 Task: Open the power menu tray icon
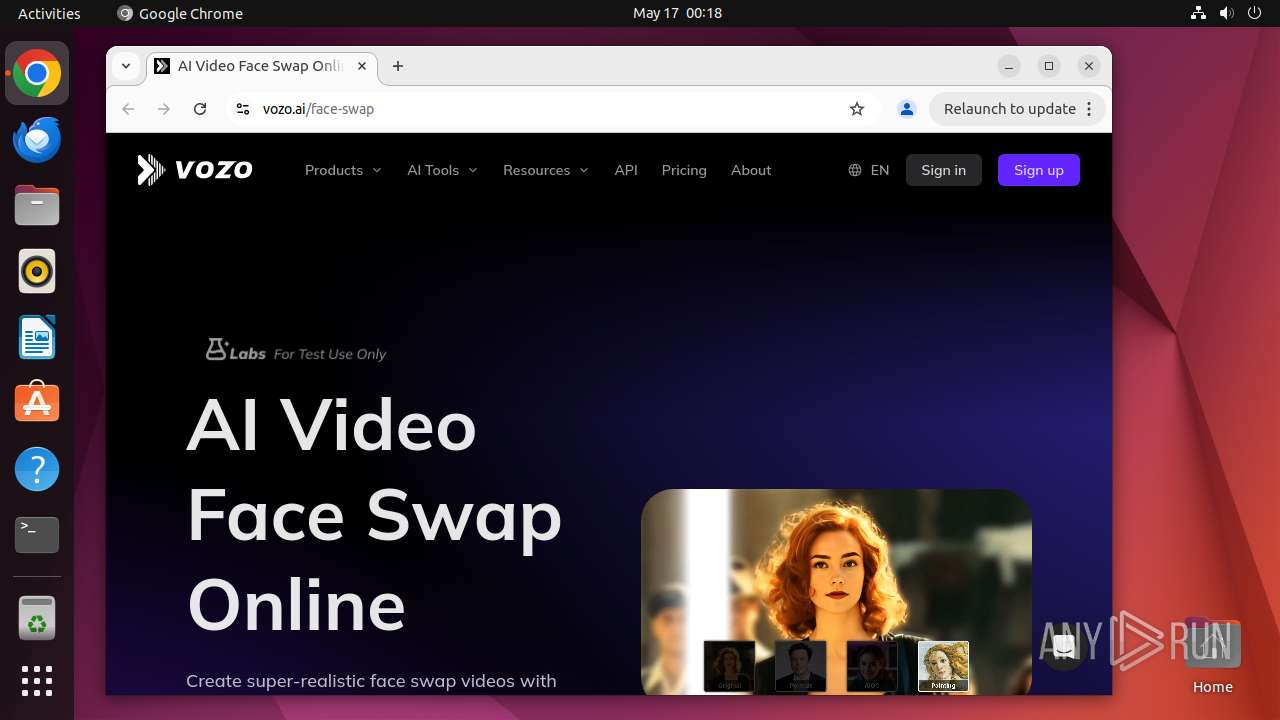1254,13
